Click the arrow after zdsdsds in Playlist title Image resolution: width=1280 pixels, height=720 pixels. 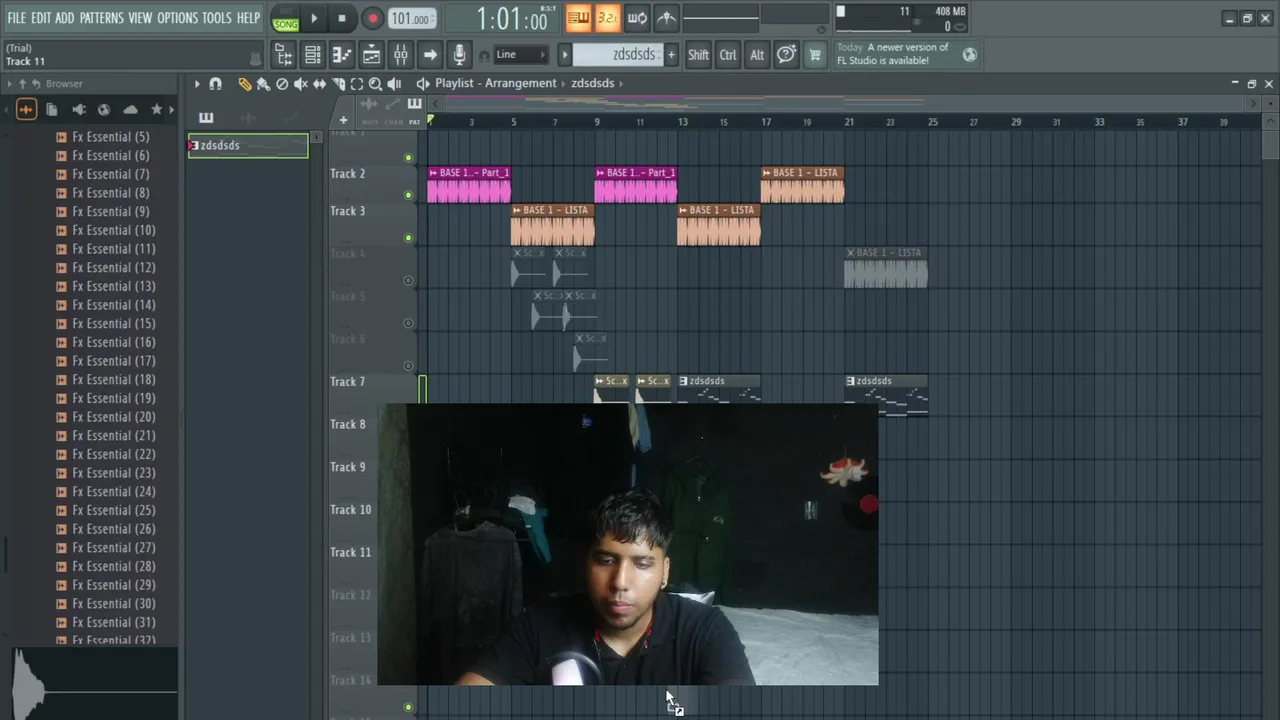click(x=622, y=84)
